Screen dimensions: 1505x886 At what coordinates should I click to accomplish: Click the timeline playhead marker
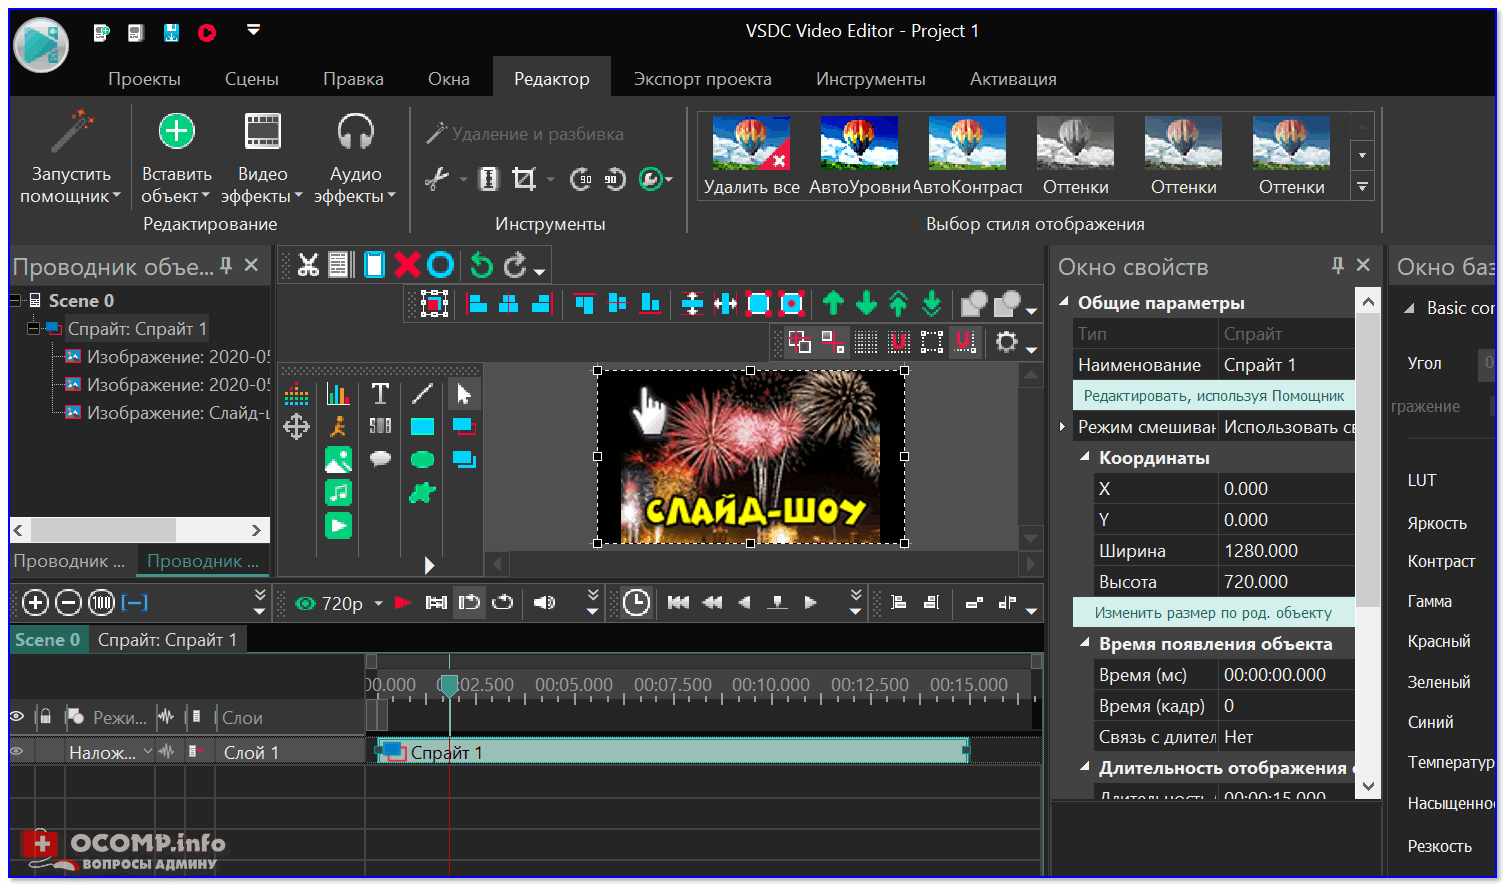[449, 685]
